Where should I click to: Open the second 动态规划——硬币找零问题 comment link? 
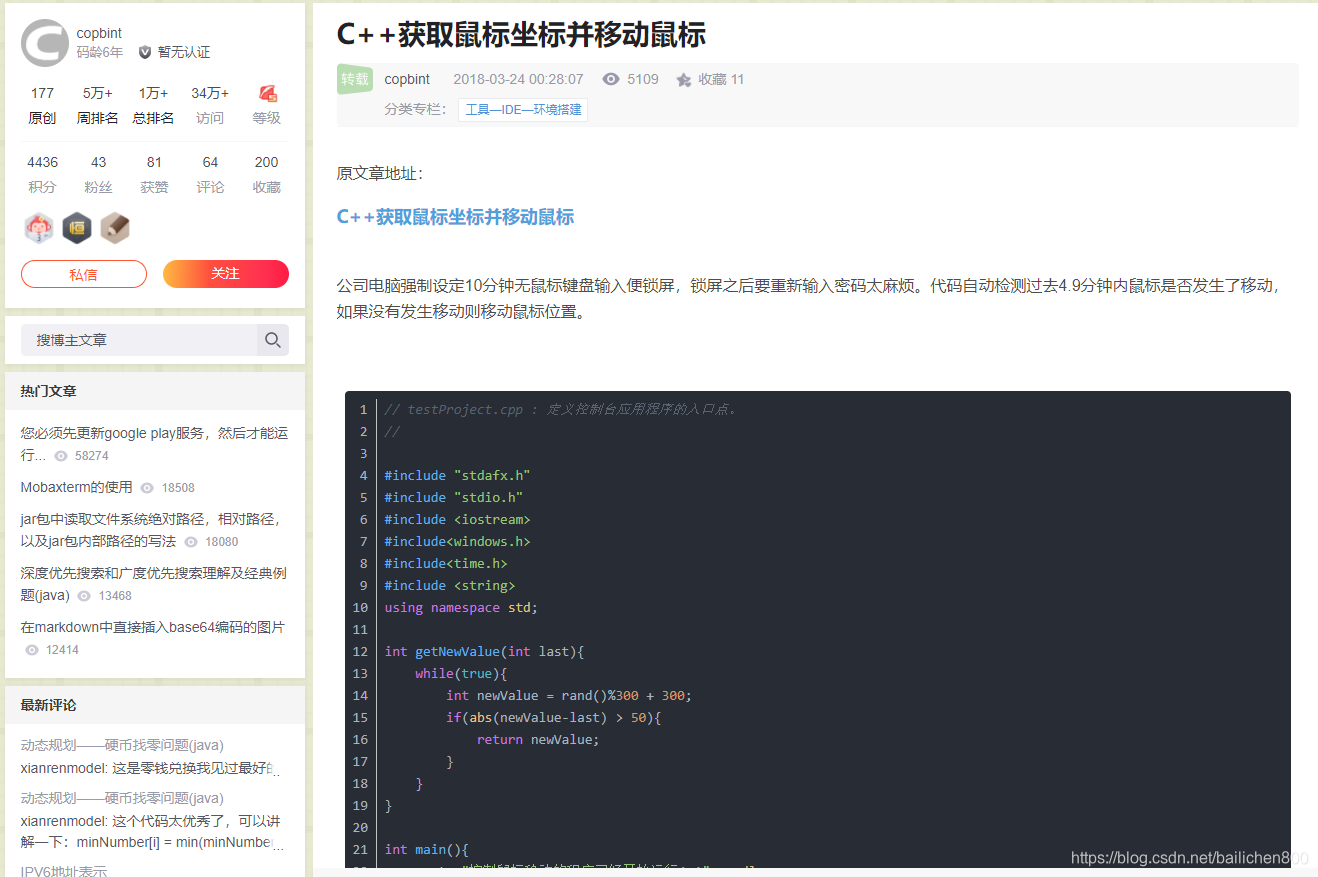(x=122, y=798)
